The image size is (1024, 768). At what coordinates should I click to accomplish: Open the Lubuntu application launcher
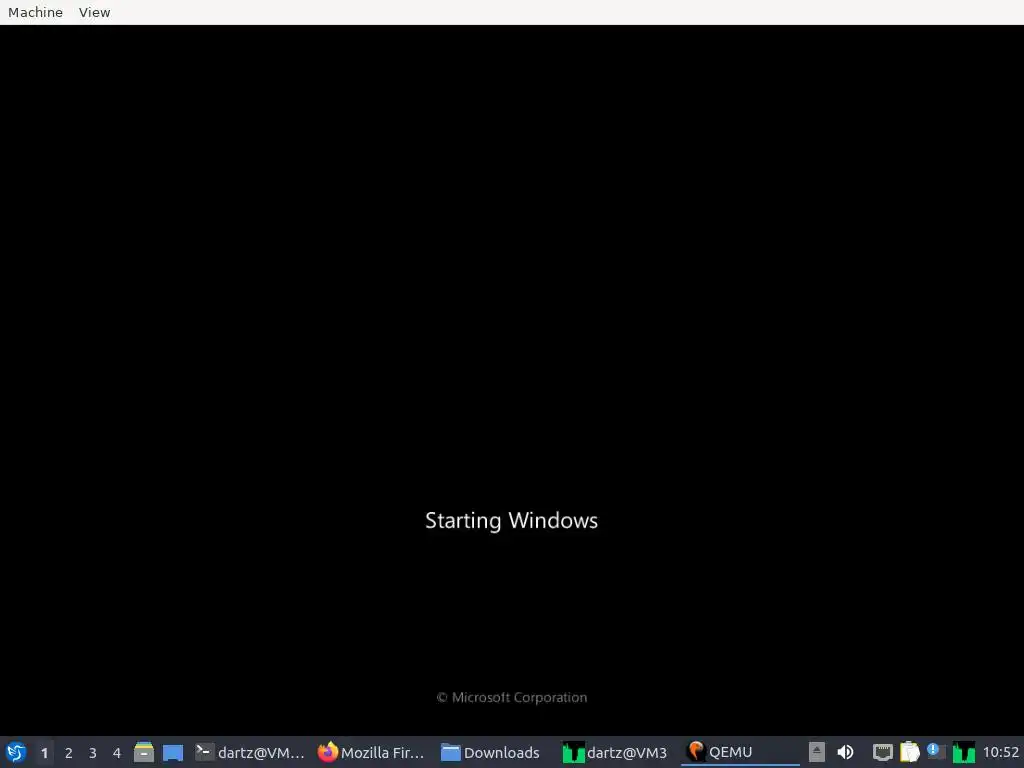(x=16, y=752)
